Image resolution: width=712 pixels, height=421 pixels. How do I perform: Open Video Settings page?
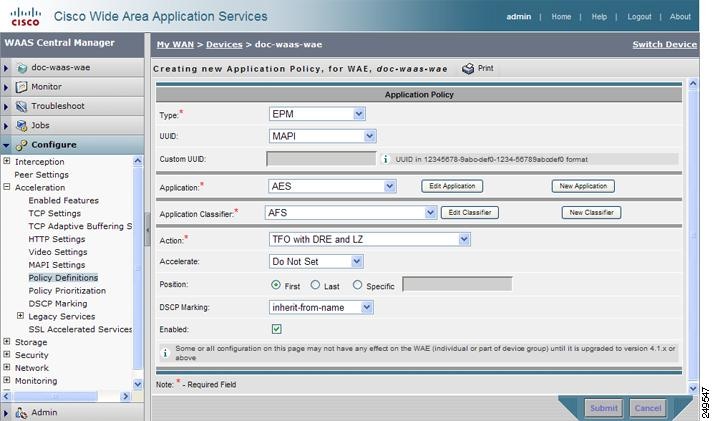[58, 252]
